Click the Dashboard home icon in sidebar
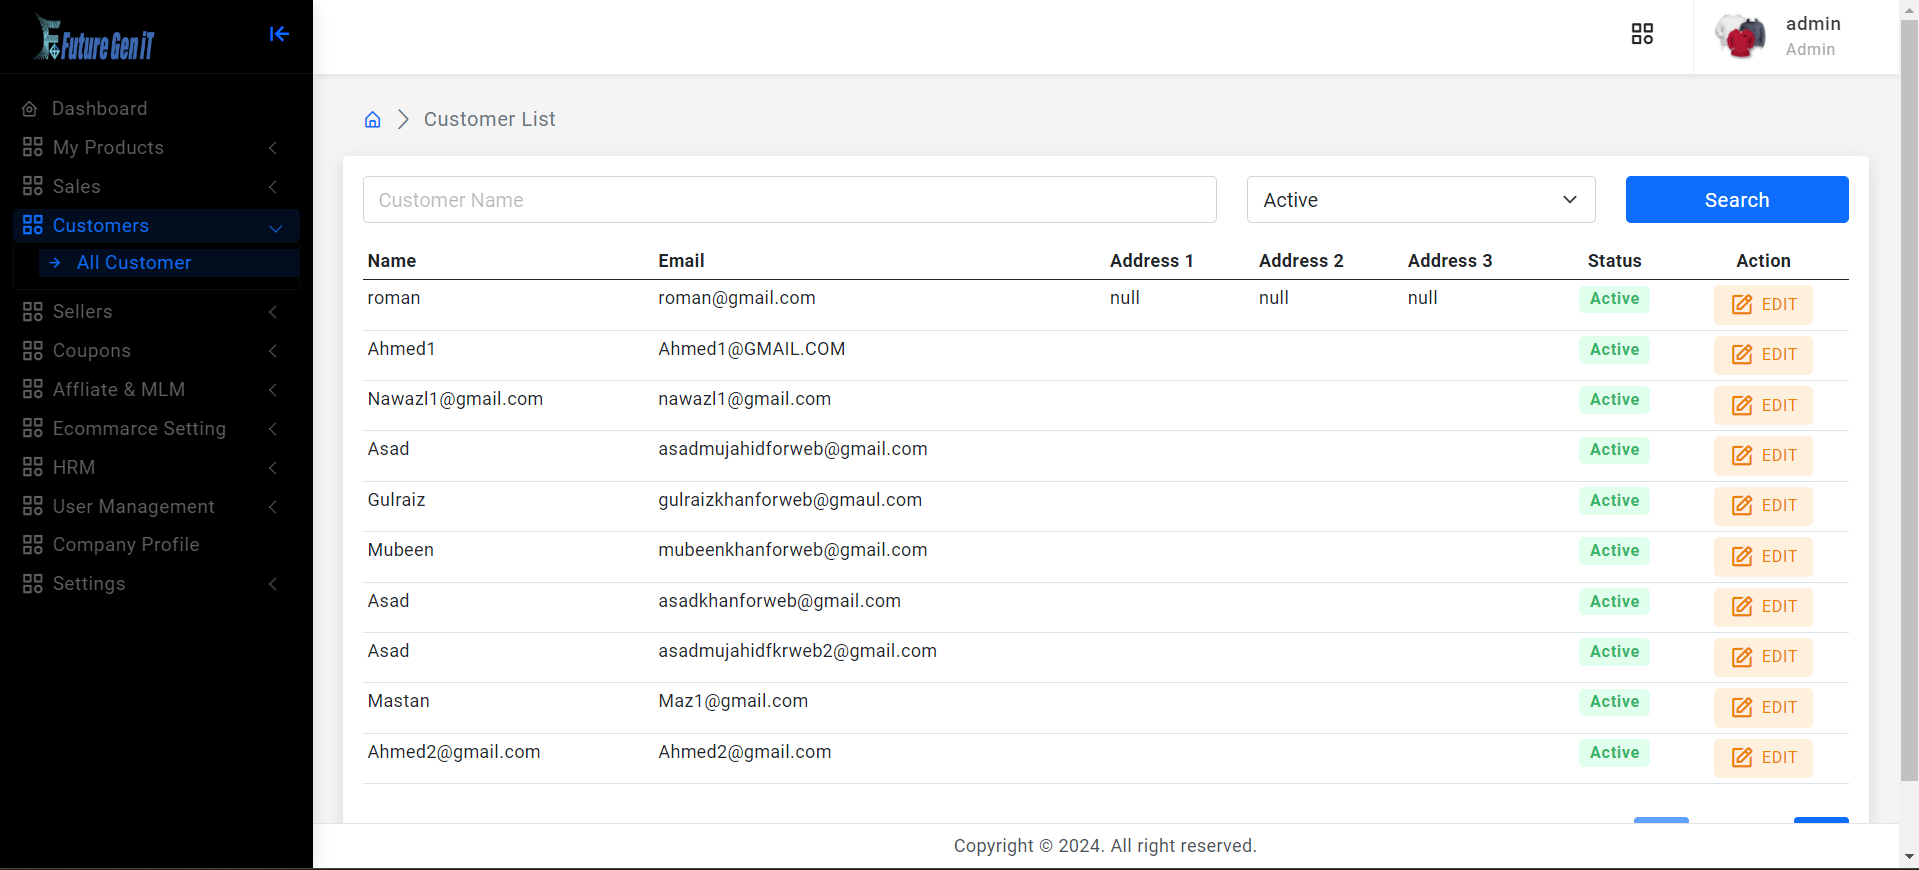The height and width of the screenshot is (870, 1919). [x=30, y=109]
